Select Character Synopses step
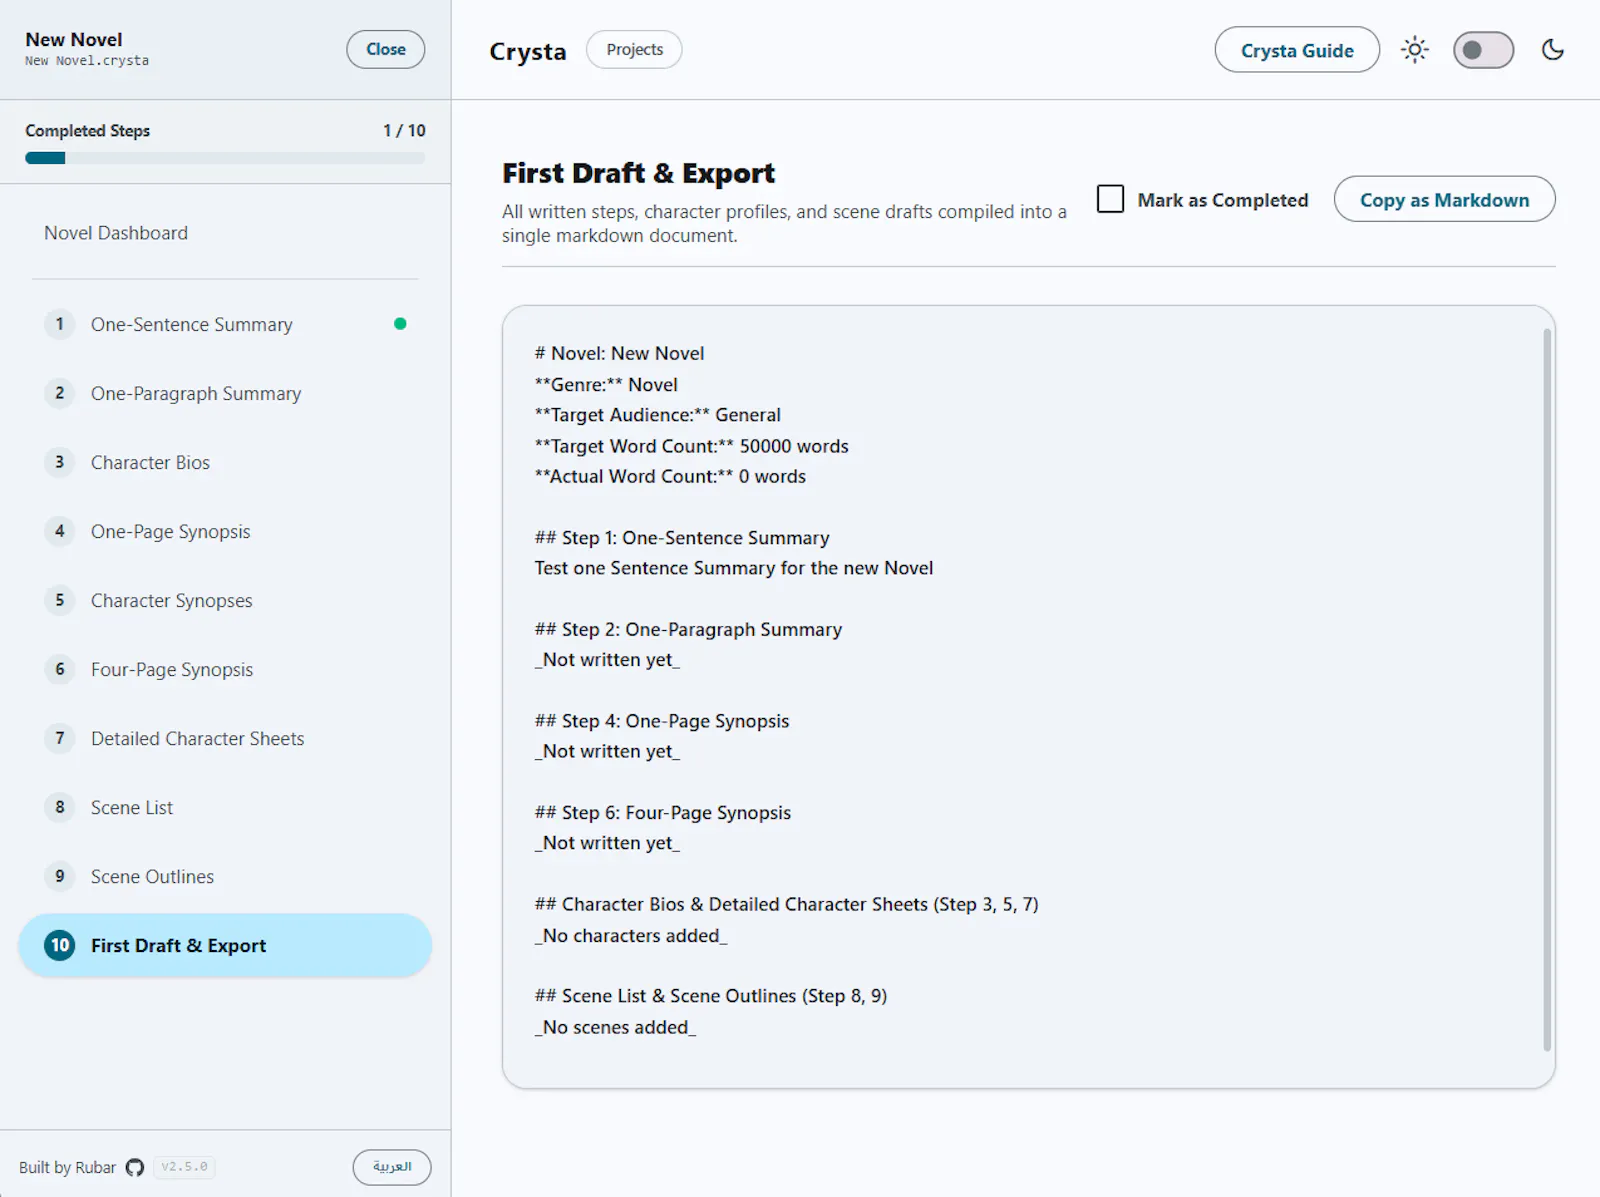The image size is (1600, 1197). 225,600
